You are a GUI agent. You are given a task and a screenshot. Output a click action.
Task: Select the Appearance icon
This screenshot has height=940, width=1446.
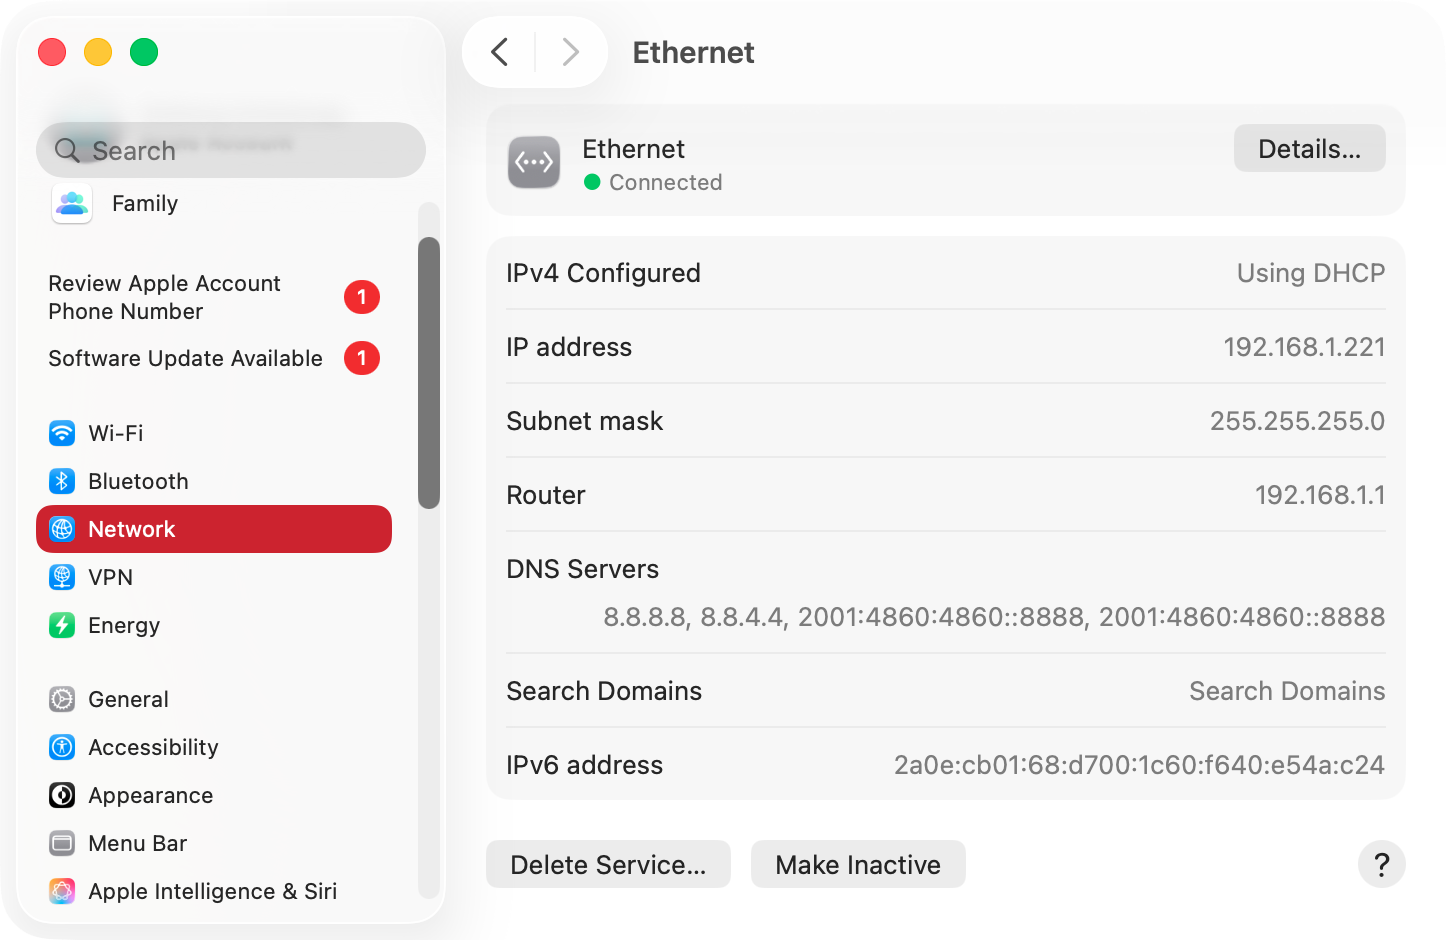pos(61,795)
